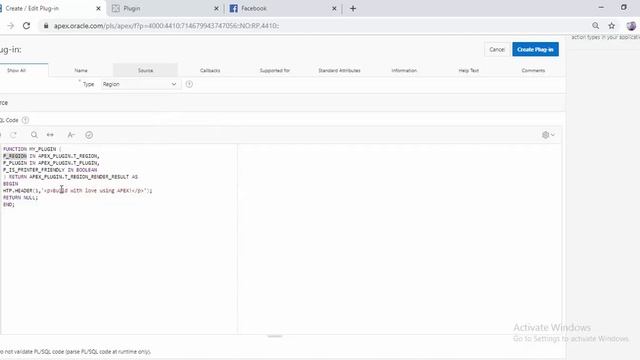Close the Plugin tab
640x360 pixels.
216,9
